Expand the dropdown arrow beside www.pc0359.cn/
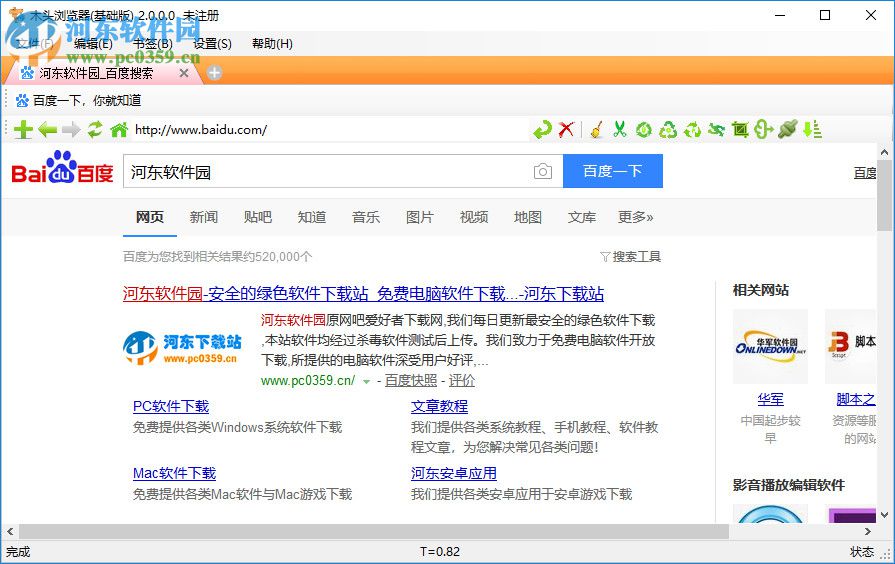Image resolution: width=895 pixels, height=564 pixels. [366, 381]
